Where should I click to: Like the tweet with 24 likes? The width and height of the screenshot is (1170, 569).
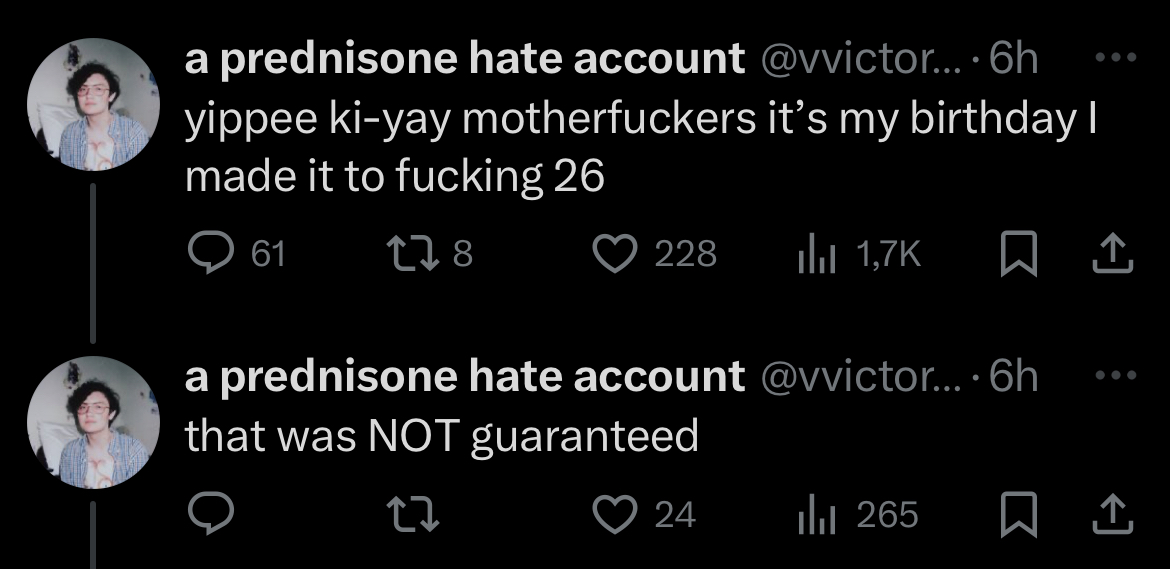click(x=644, y=515)
